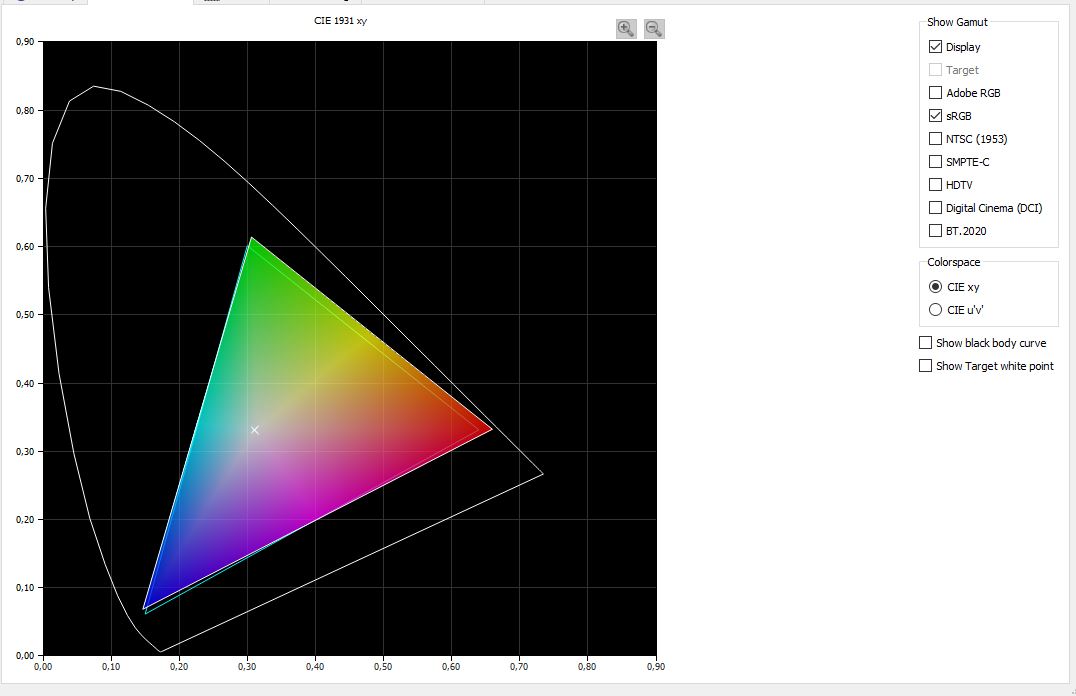This screenshot has width=1076, height=696.
Task: Switch colorspace to CIE u'v'
Action: point(936,310)
